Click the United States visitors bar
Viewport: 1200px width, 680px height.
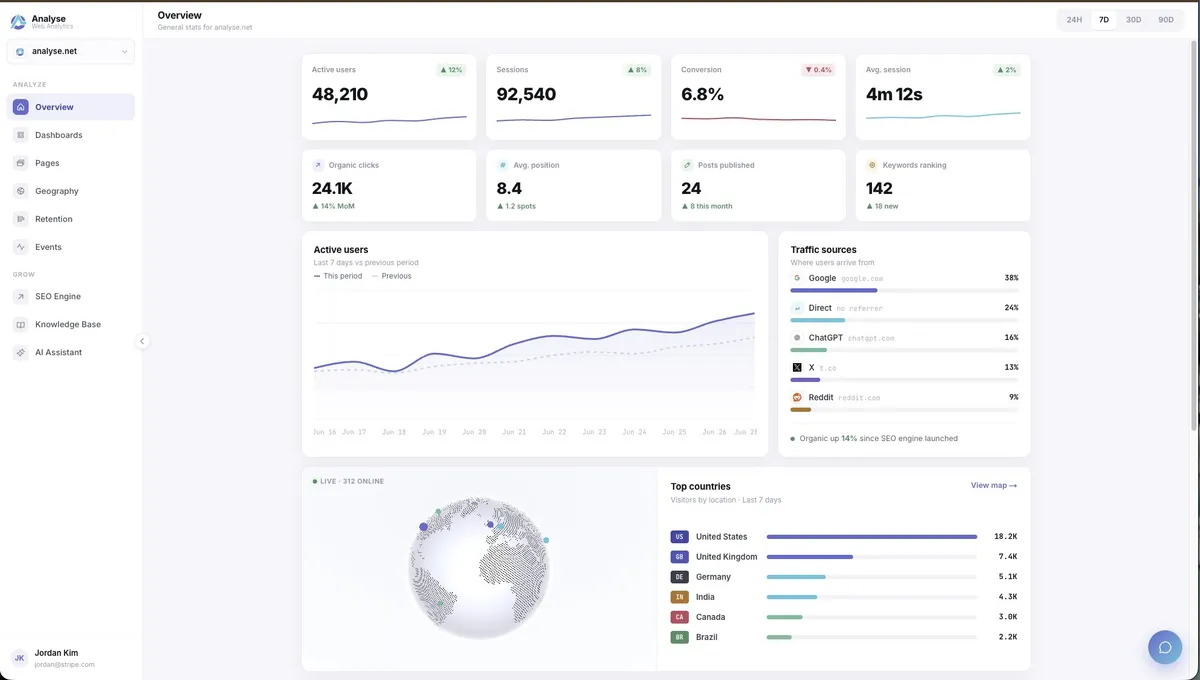pyautogui.click(x=872, y=537)
